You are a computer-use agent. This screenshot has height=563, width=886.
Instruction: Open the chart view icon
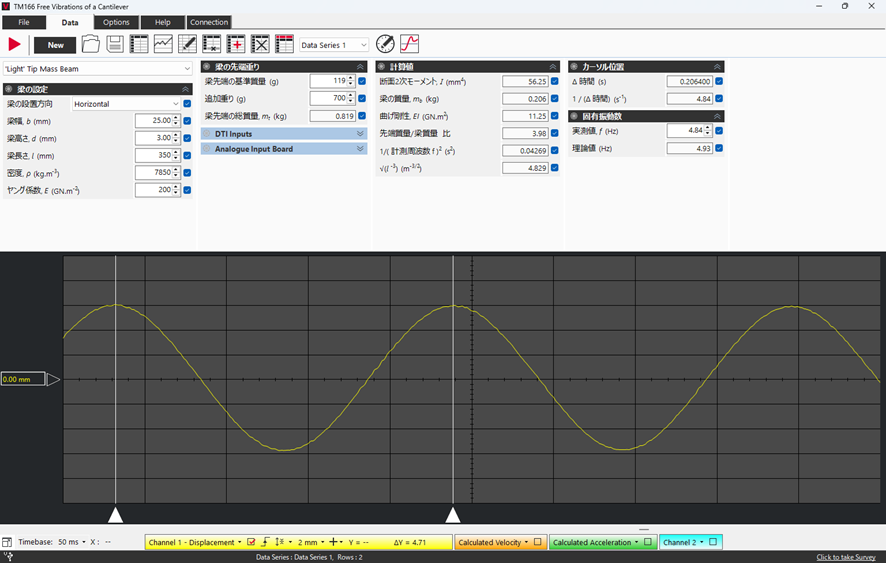pyautogui.click(x=163, y=44)
